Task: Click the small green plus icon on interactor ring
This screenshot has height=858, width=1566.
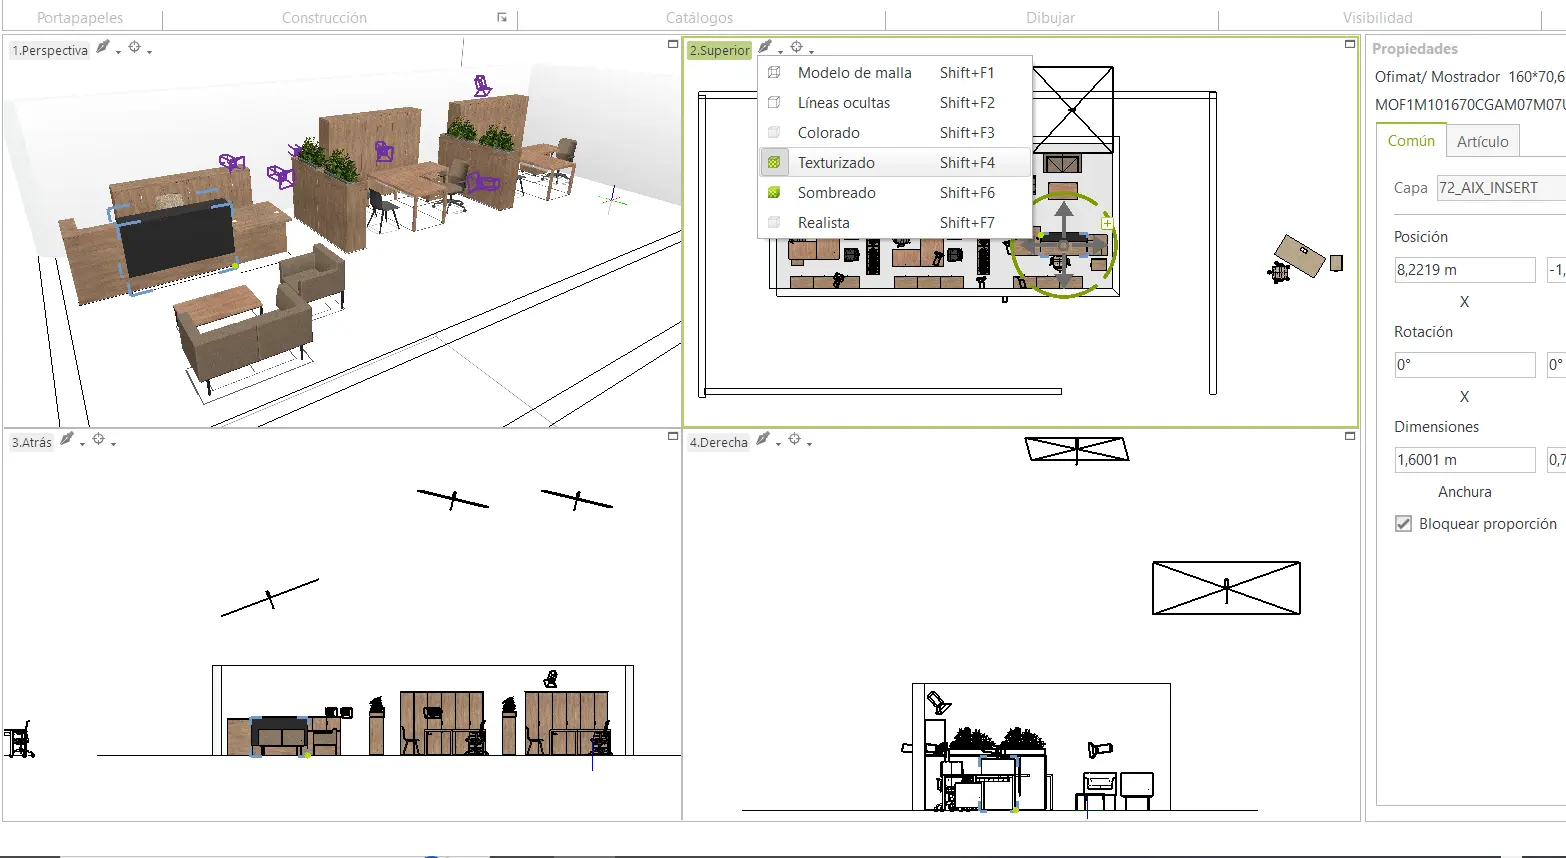Action: coord(1107,223)
